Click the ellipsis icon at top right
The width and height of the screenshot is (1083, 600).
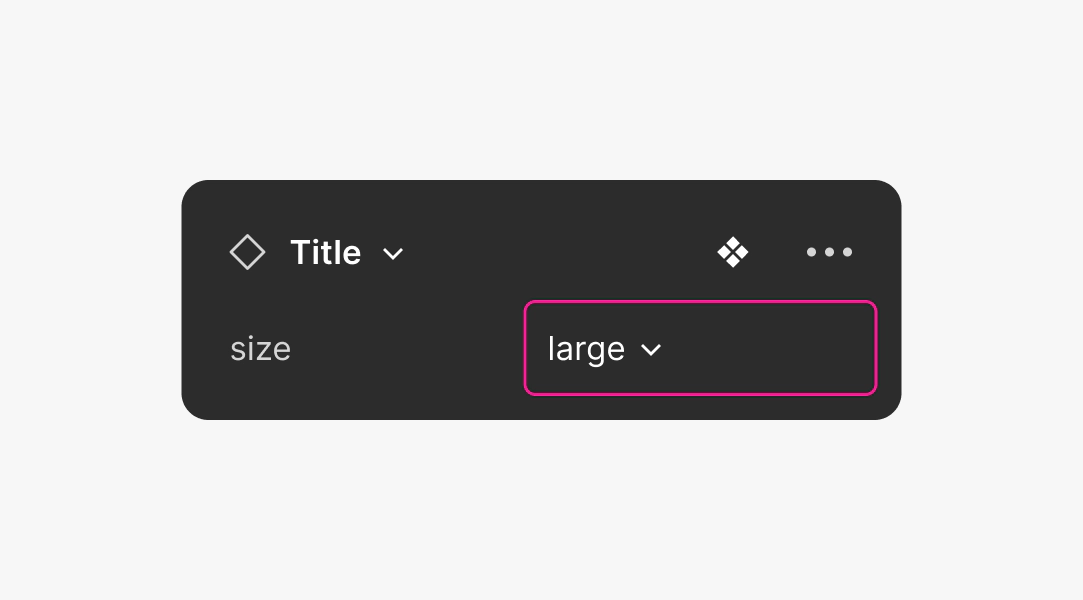click(x=829, y=252)
